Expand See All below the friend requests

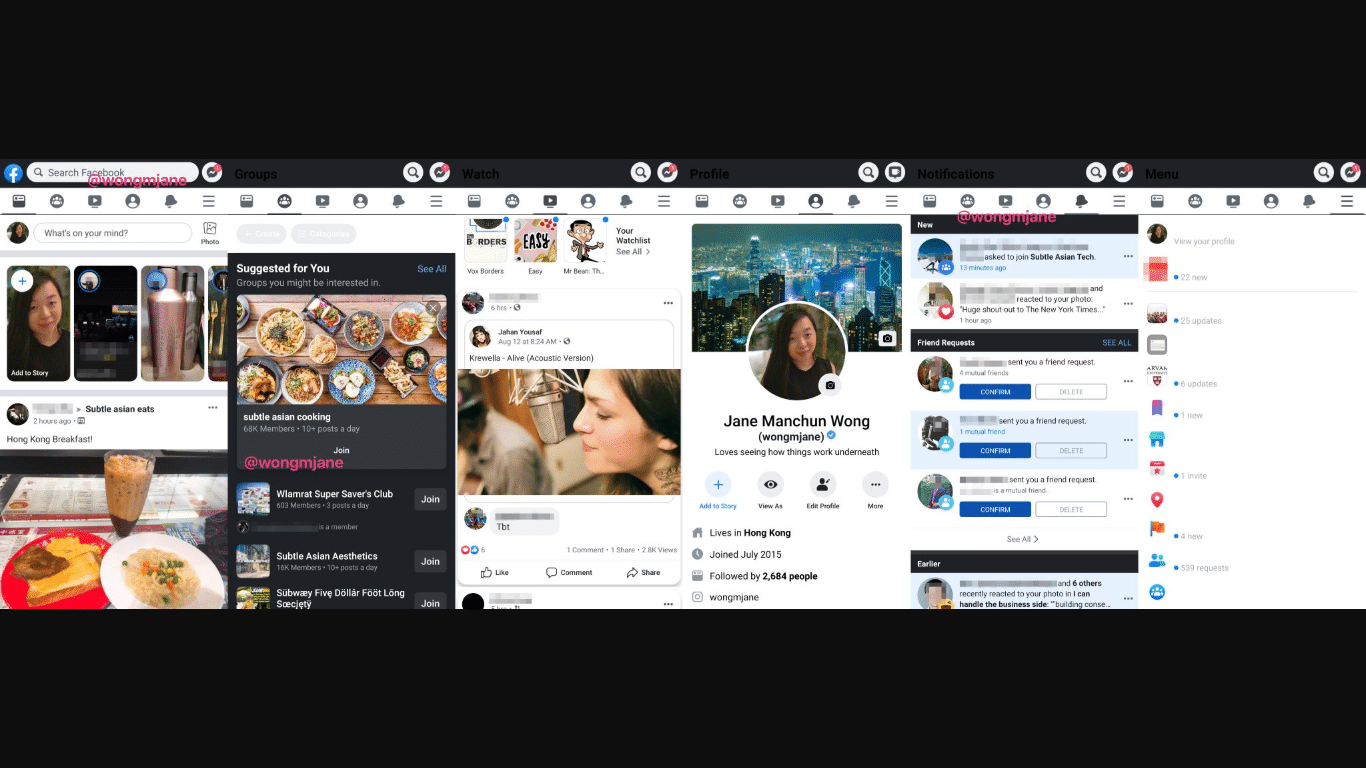1022,539
